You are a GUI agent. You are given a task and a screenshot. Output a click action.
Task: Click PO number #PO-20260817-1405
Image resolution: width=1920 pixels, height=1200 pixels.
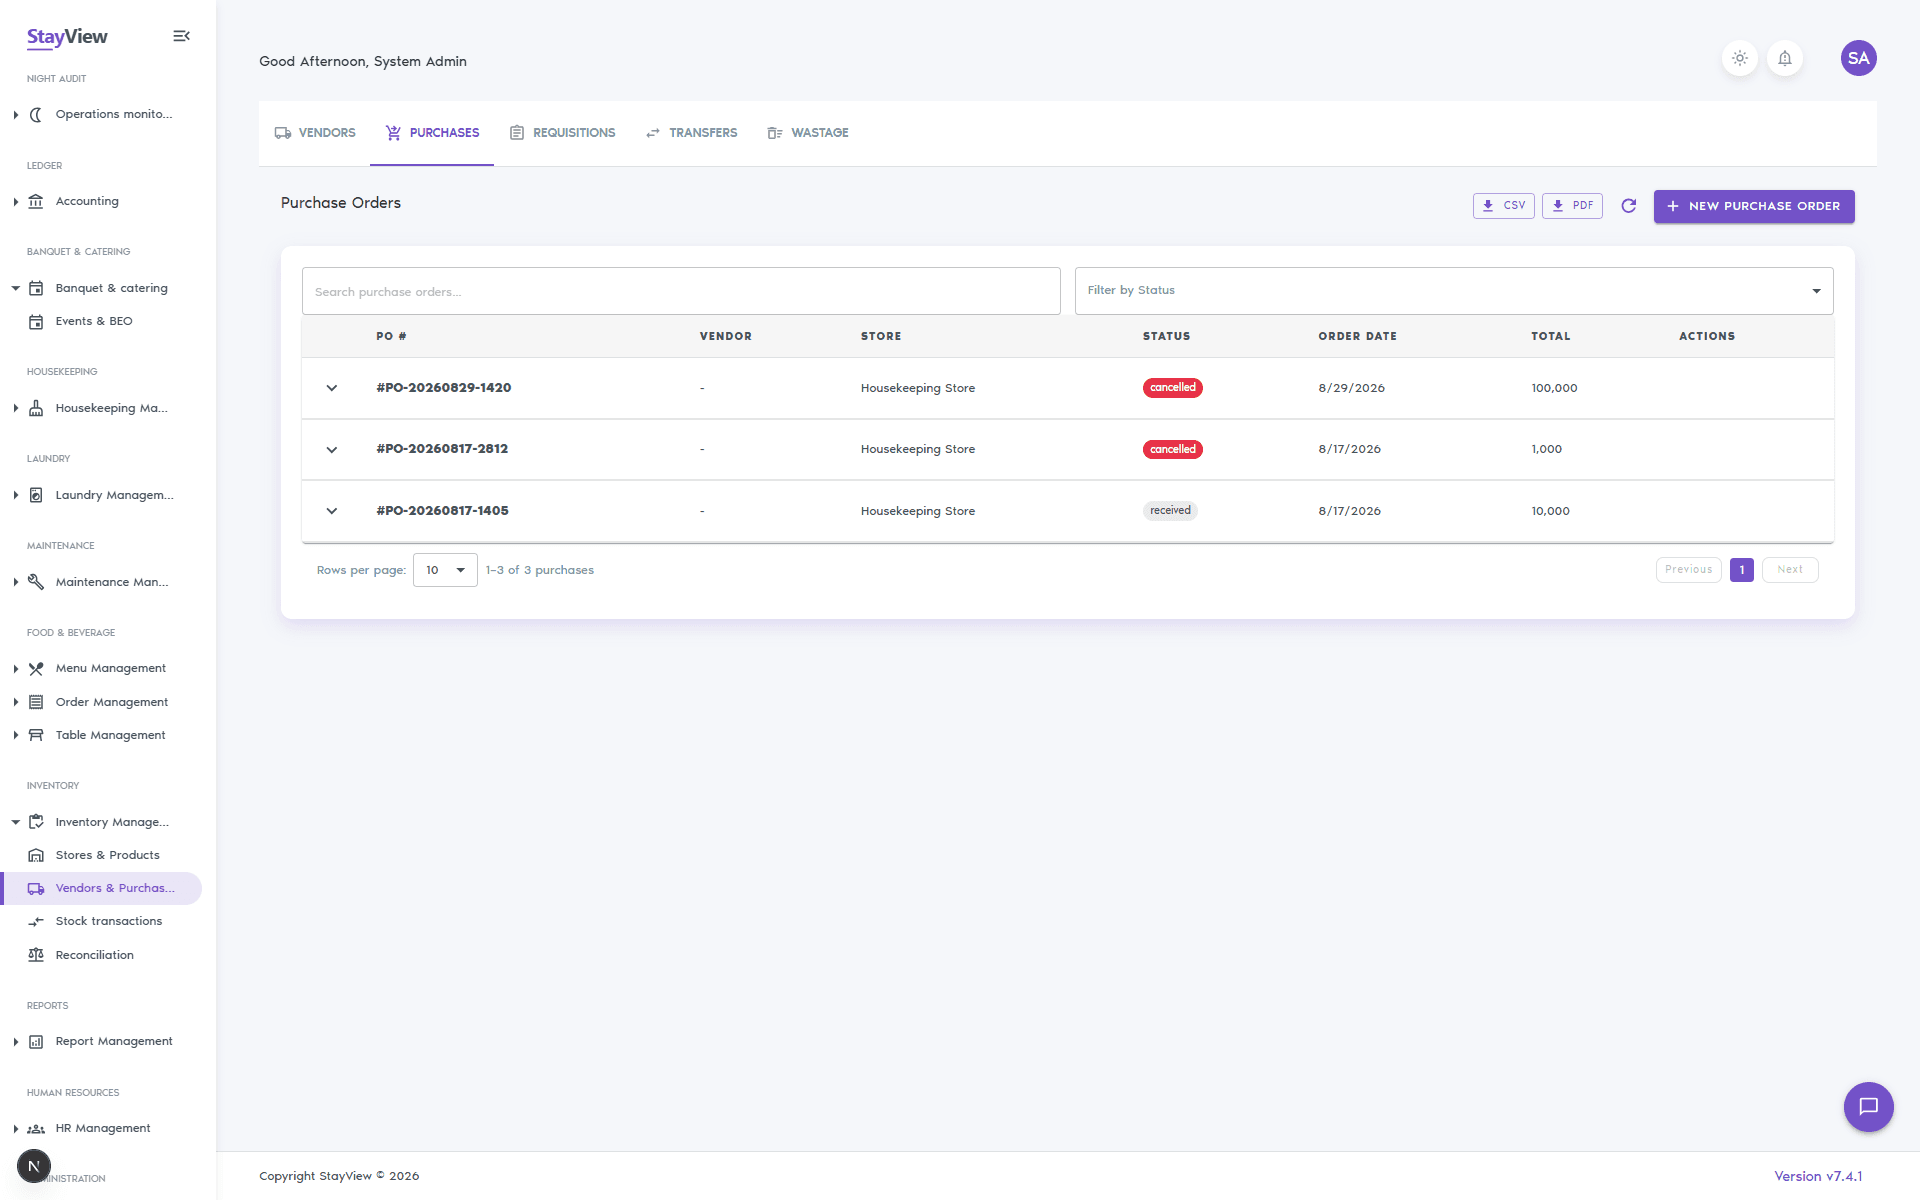click(442, 511)
